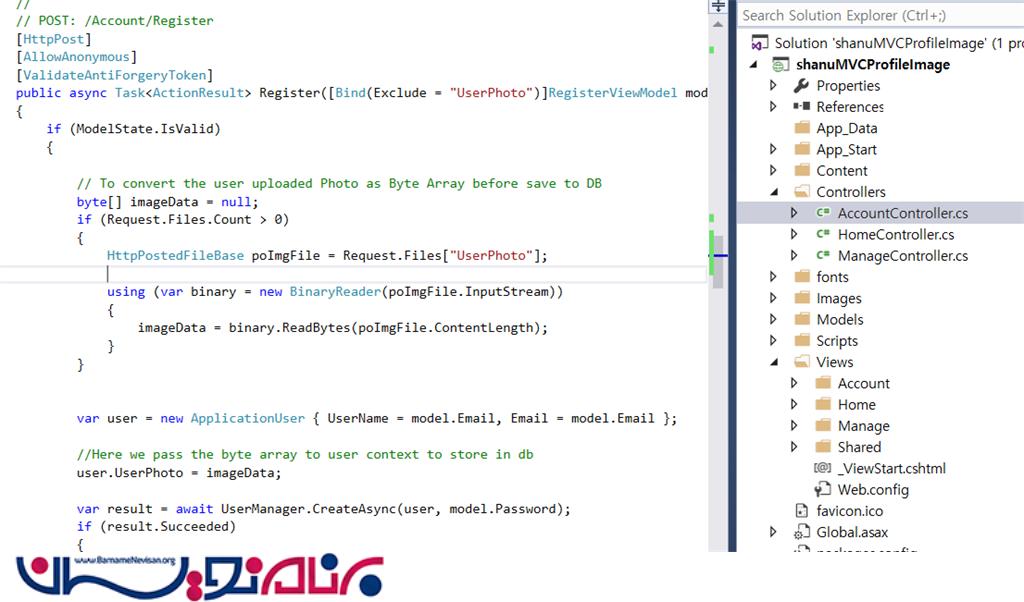Click the C# icon next to ManageController.cs
Viewport: 1024px width, 602px height.
click(823, 256)
